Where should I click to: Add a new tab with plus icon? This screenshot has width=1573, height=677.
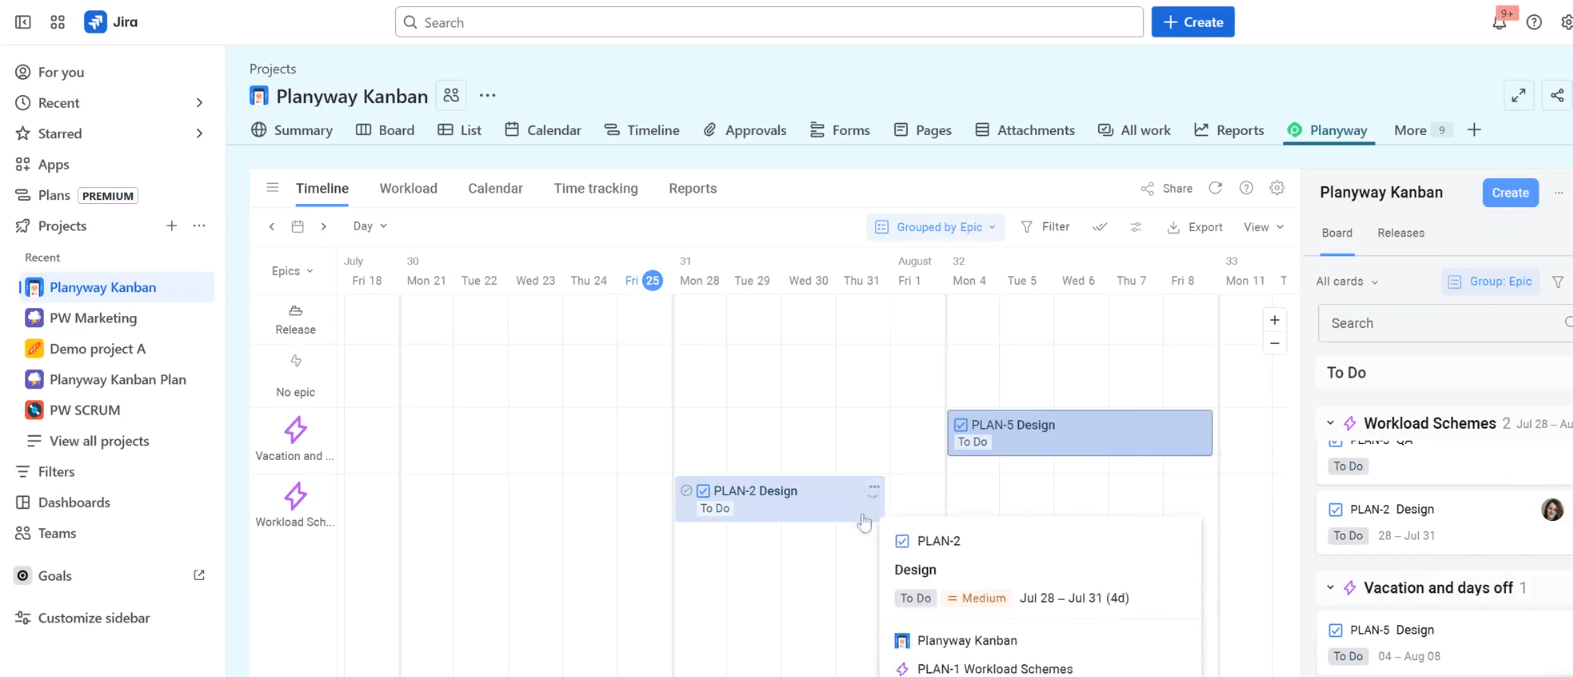[1474, 130]
